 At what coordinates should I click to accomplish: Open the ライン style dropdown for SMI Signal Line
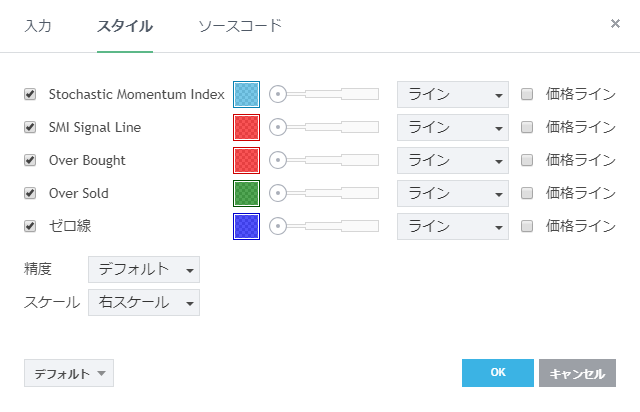[453, 128]
